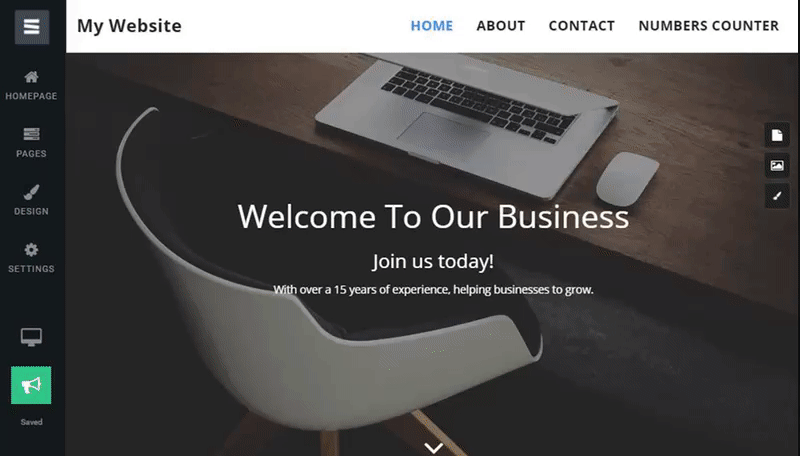Click the brush icon on right edge

[777, 196]
